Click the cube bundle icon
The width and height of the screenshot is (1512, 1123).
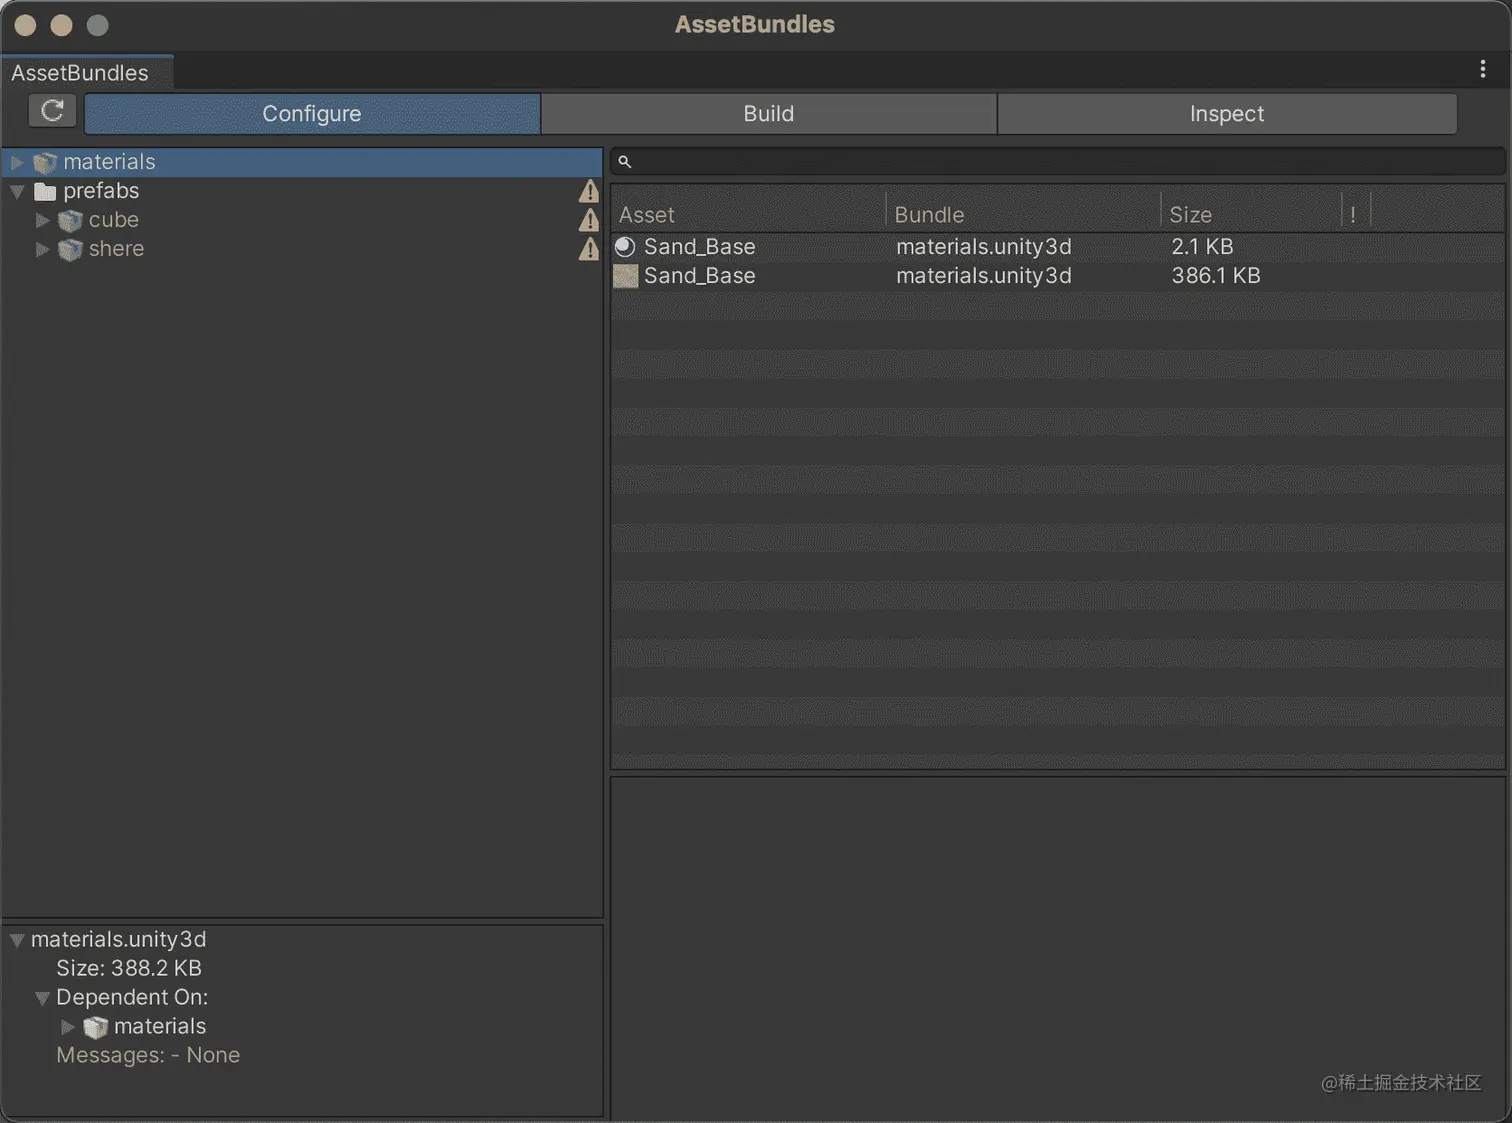tap(70, 220)
